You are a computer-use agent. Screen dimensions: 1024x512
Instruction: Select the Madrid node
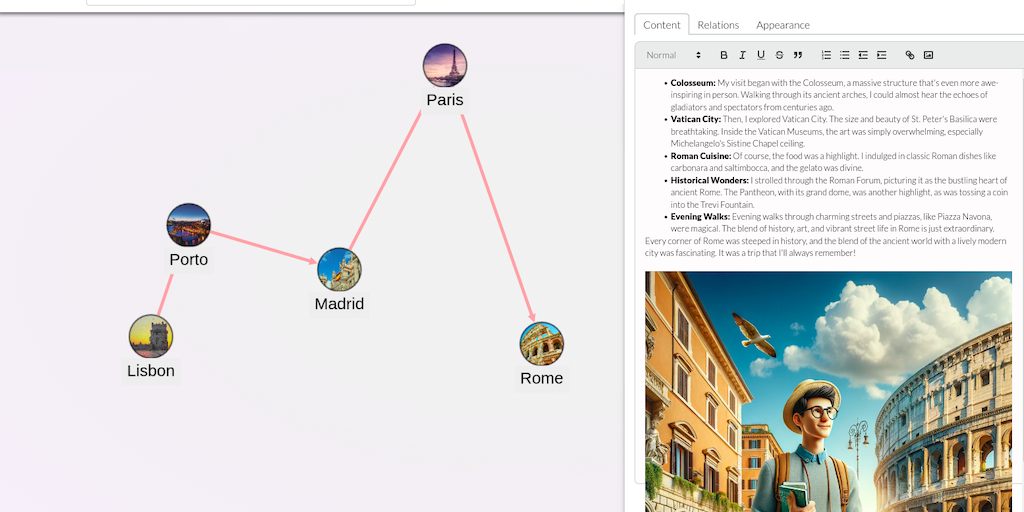339,270
